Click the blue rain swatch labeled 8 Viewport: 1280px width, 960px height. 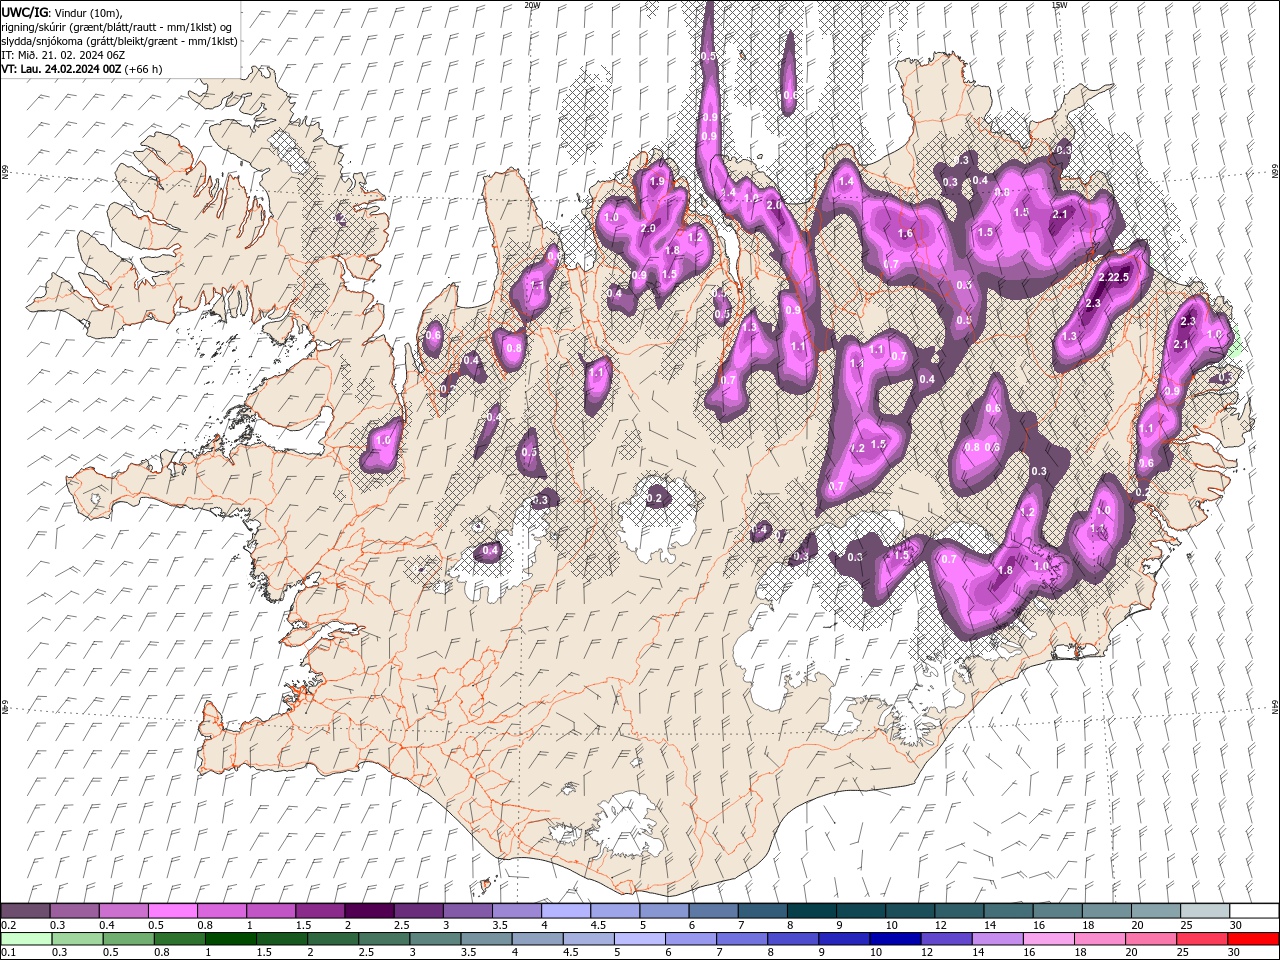[x=792, y=939]
